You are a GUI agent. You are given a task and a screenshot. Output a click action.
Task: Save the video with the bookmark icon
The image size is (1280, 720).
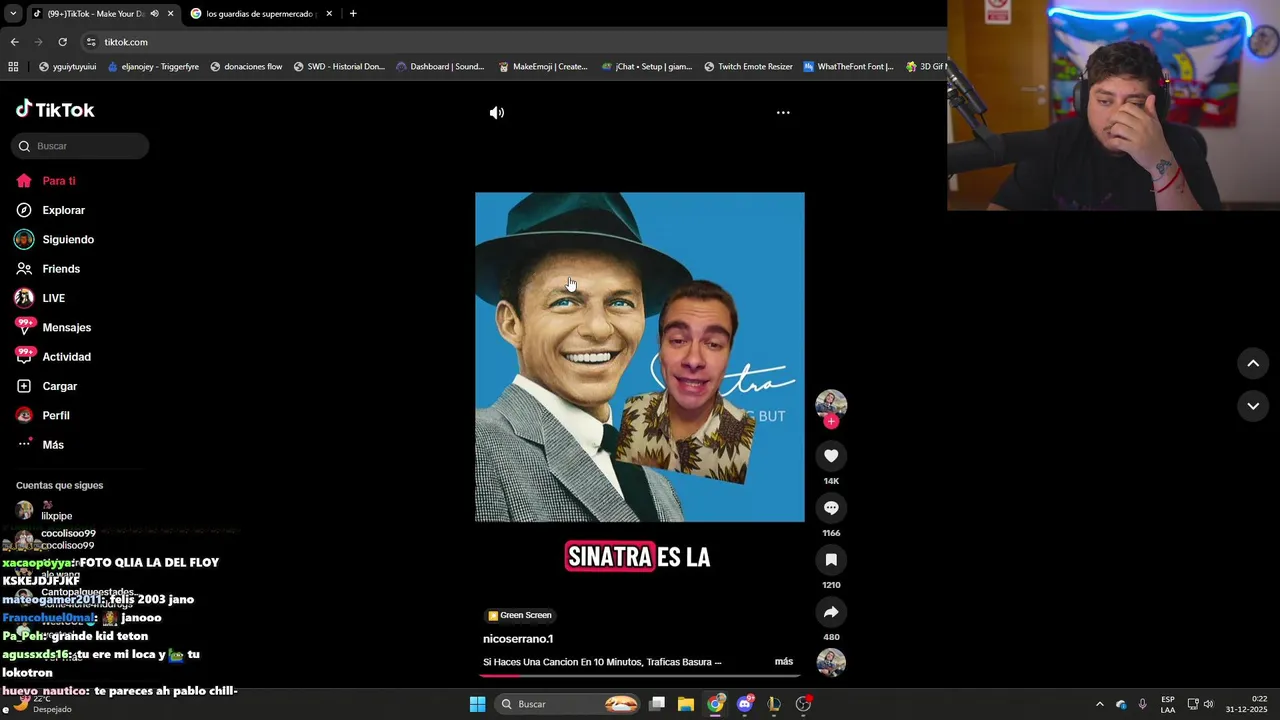coord(831,560)
